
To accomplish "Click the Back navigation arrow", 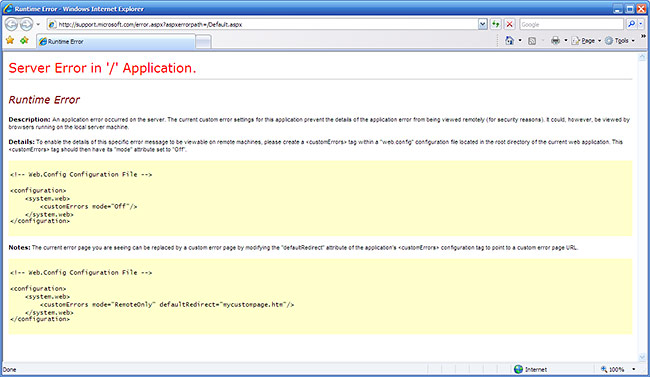I will tap(11, 24).
